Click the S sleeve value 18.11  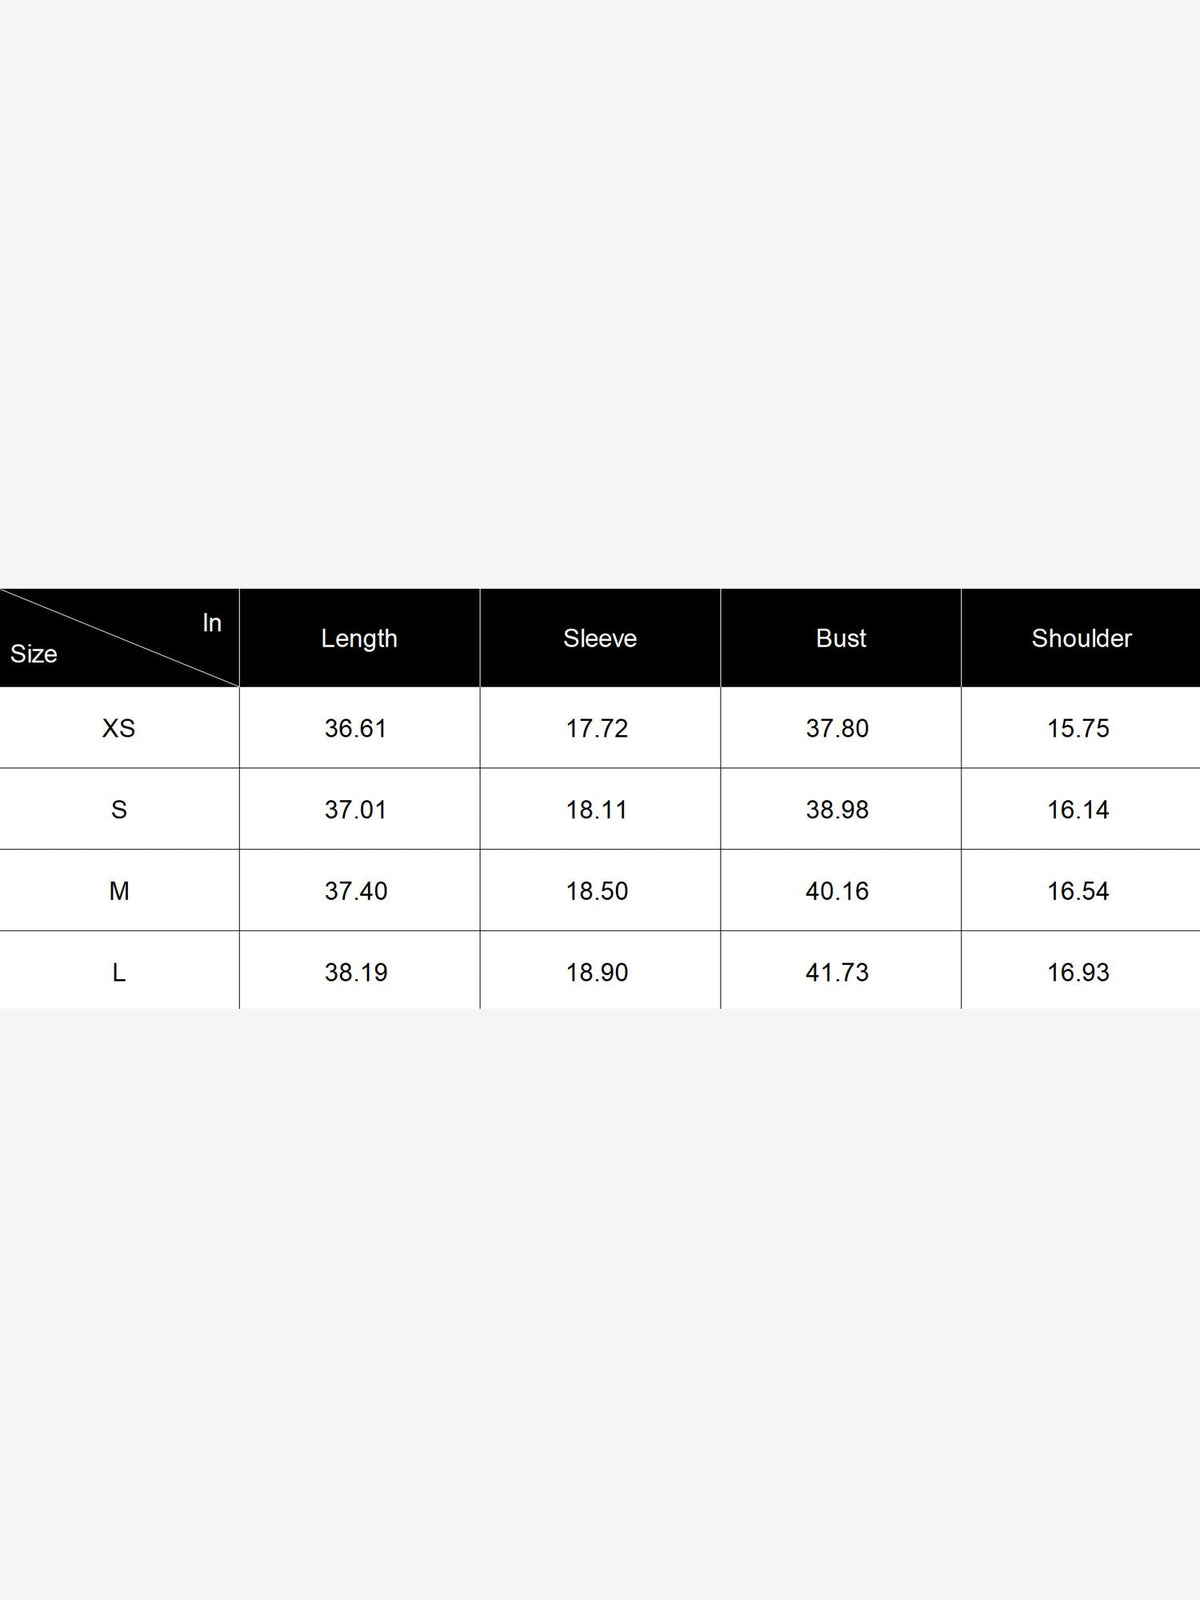(596, 809)
